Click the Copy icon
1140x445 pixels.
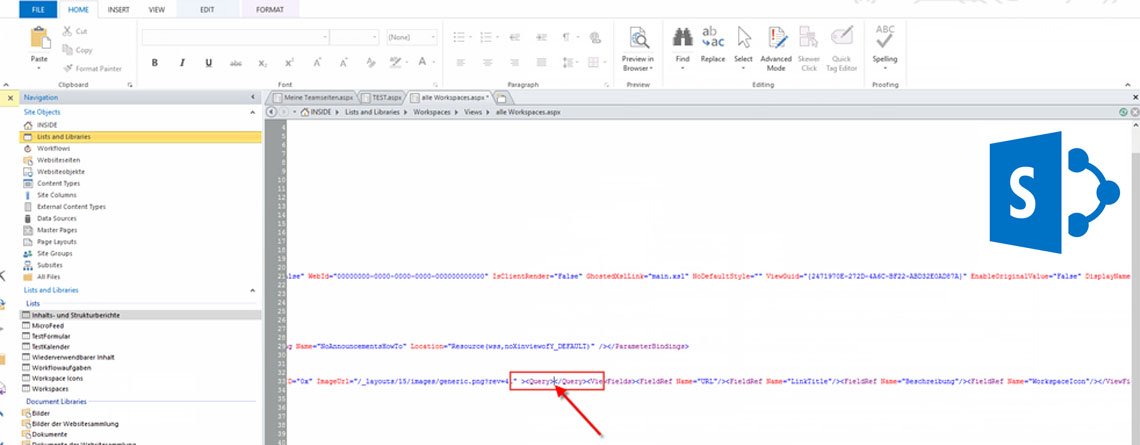tap(67, 50)
